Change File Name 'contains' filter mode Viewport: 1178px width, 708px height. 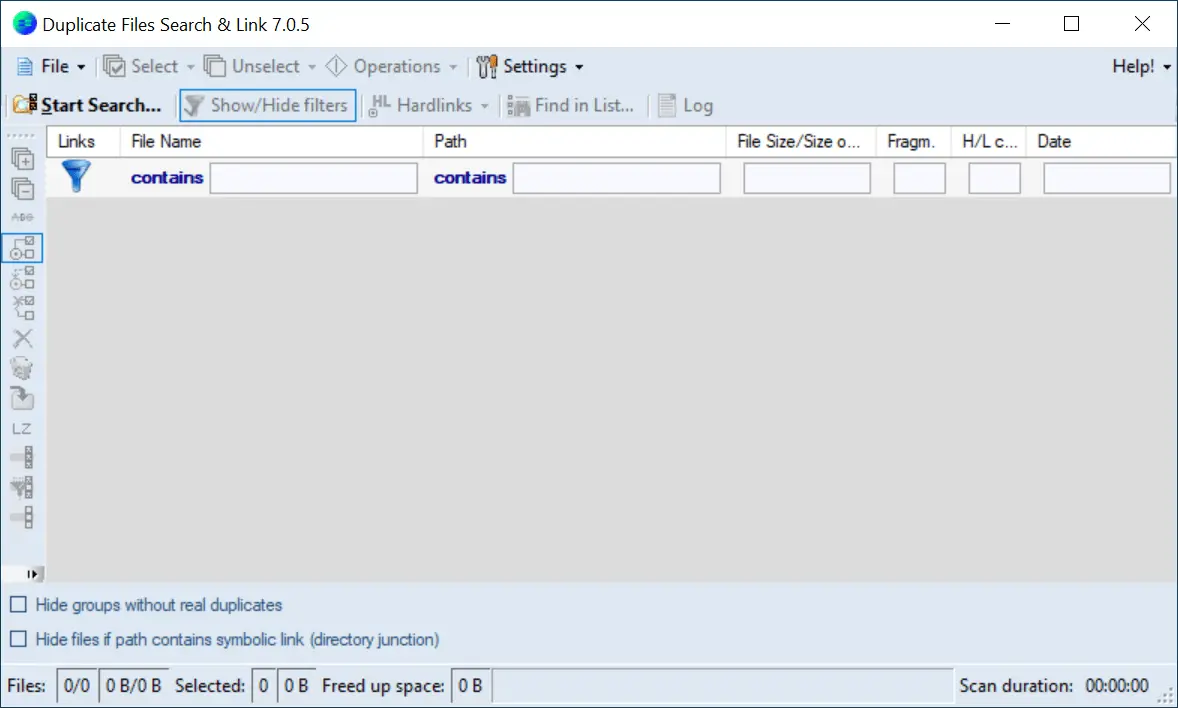click(x=167, y=178)
